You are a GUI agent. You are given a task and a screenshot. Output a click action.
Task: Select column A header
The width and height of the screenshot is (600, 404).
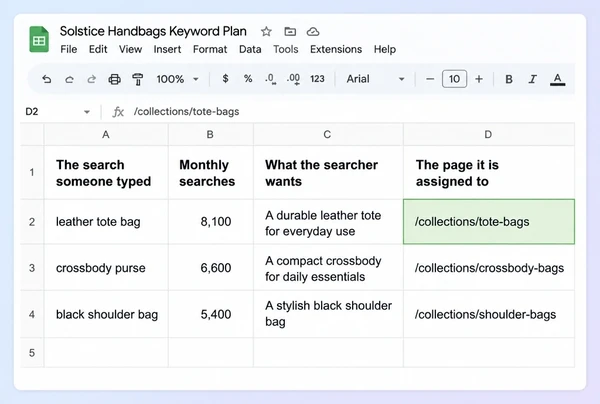[x=106, y=135]
